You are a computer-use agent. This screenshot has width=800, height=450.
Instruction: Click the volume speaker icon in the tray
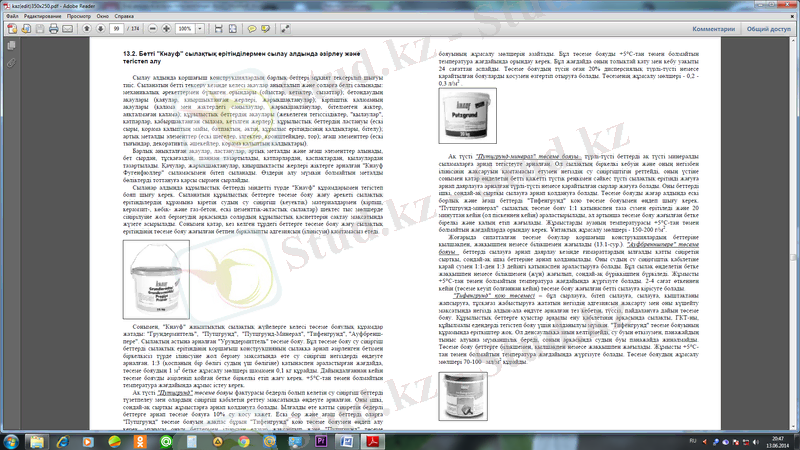[x=756, y=442]
